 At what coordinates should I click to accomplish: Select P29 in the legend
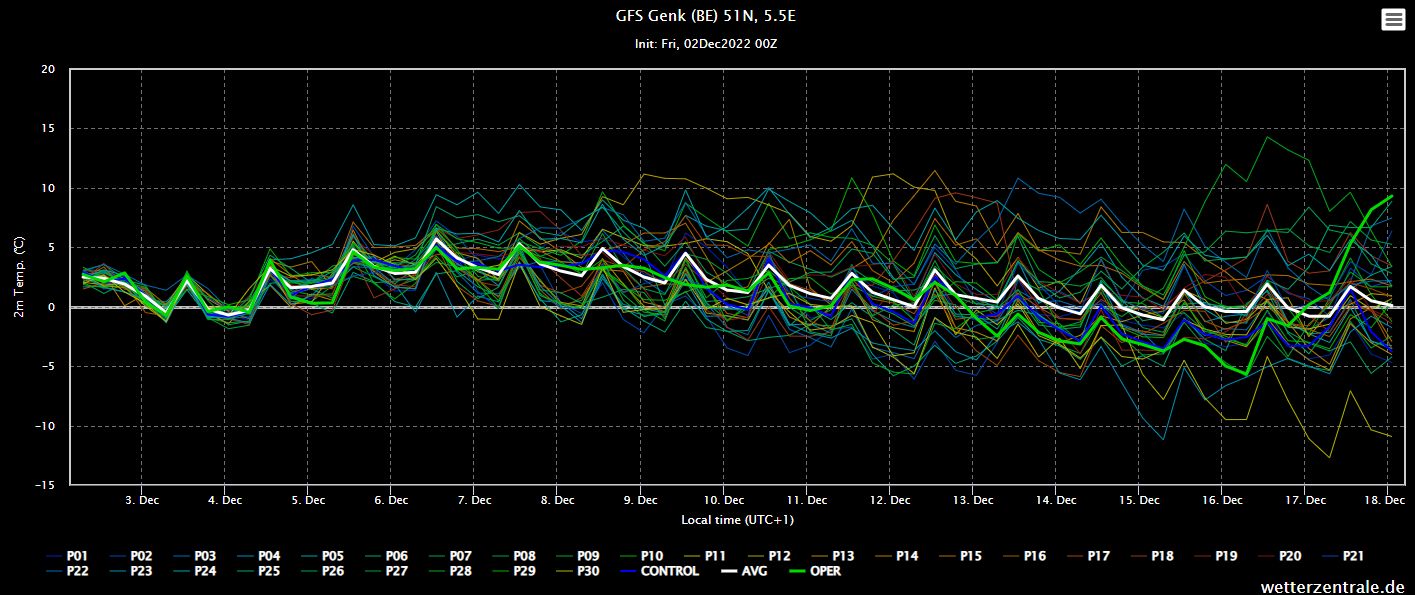[x=515, y=572]
